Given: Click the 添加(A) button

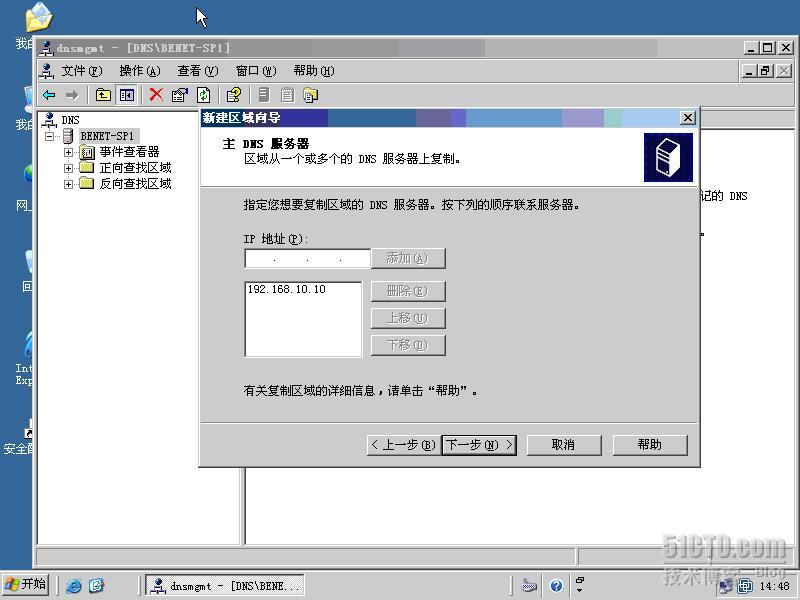Looking at the screenshot, I should (408, 258).
